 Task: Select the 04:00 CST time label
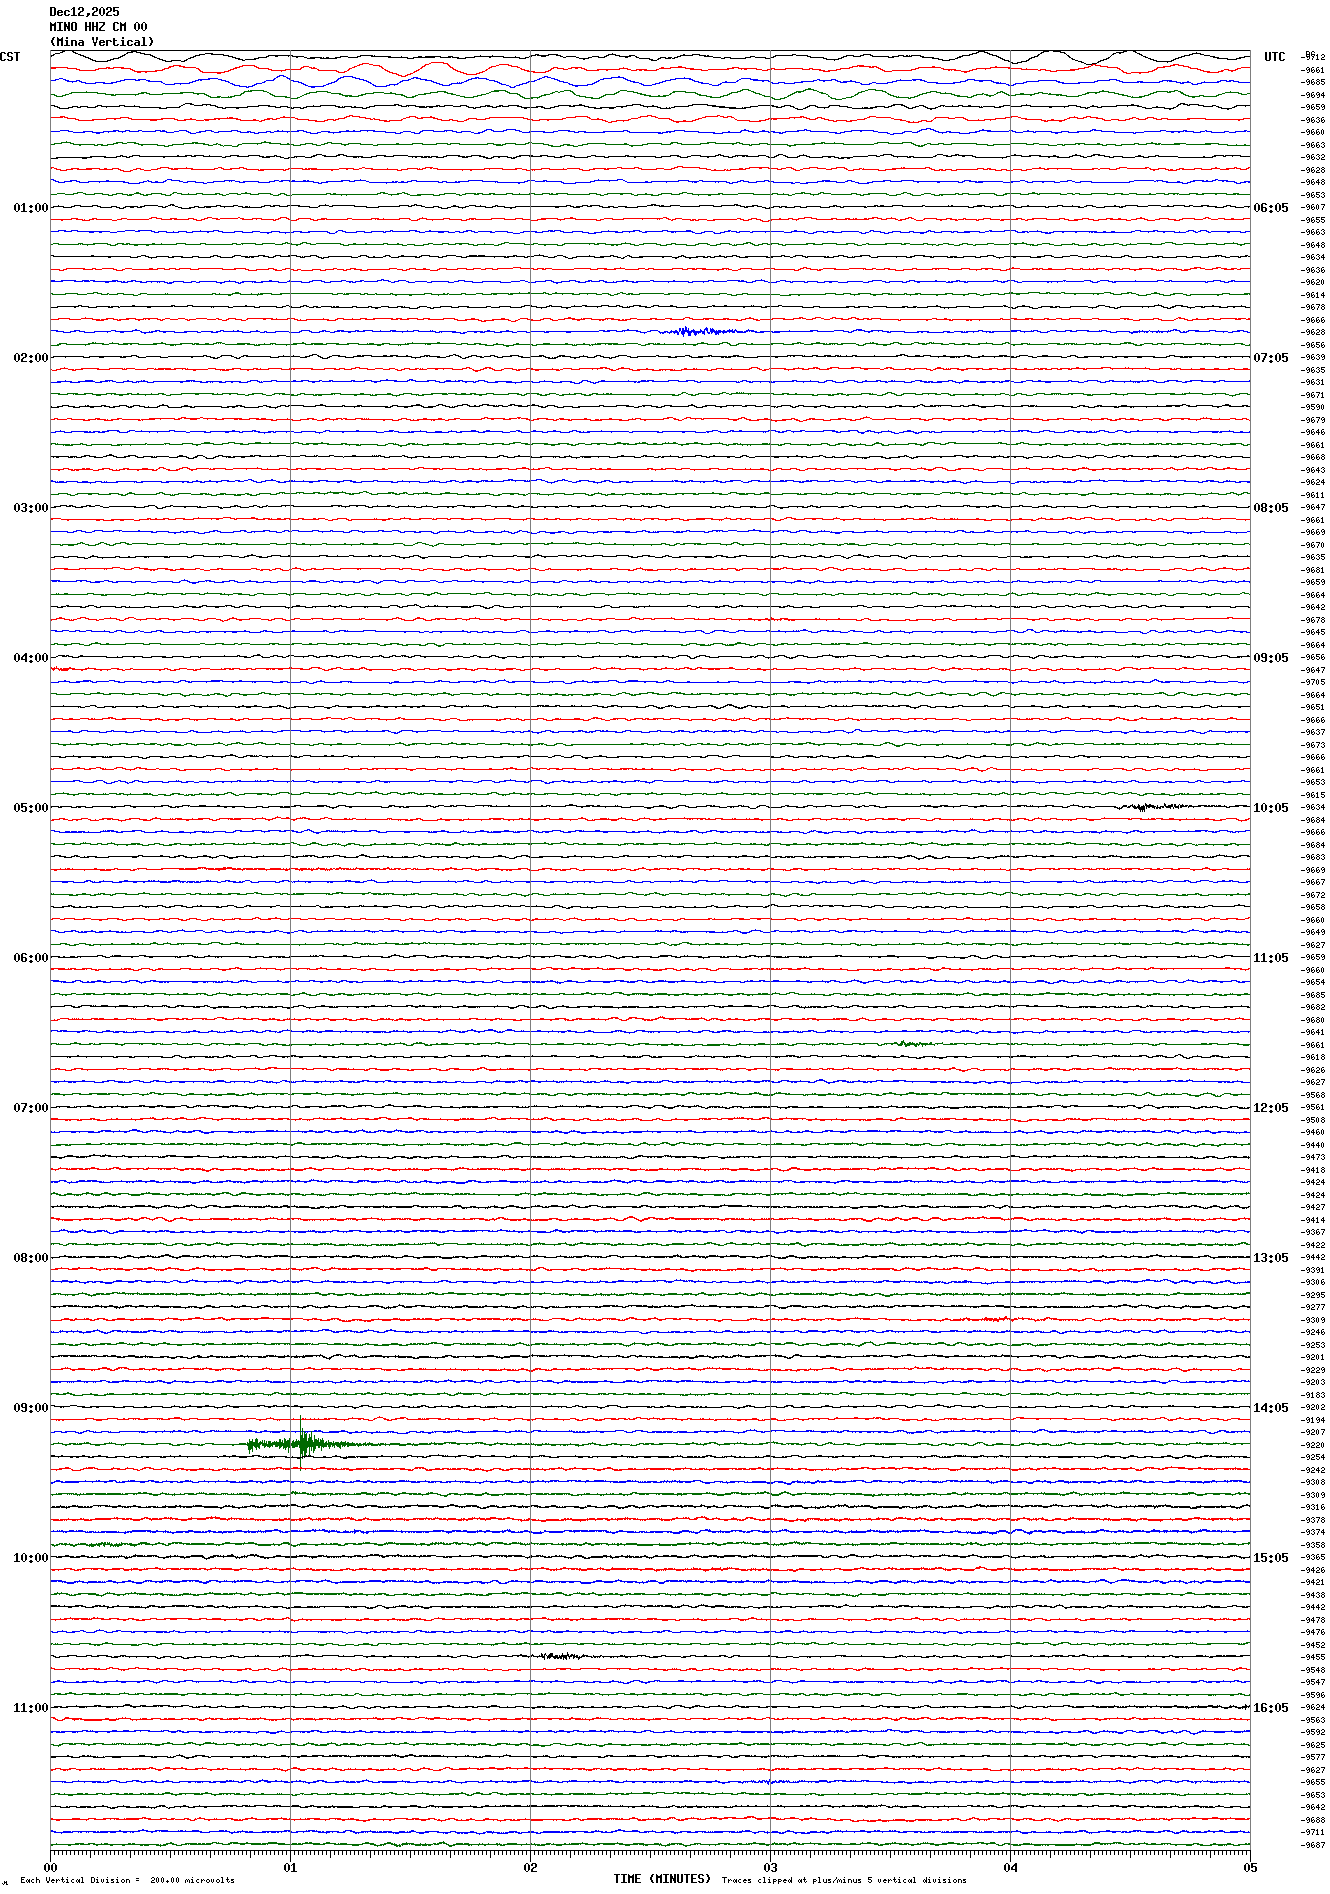pos(30,658)
